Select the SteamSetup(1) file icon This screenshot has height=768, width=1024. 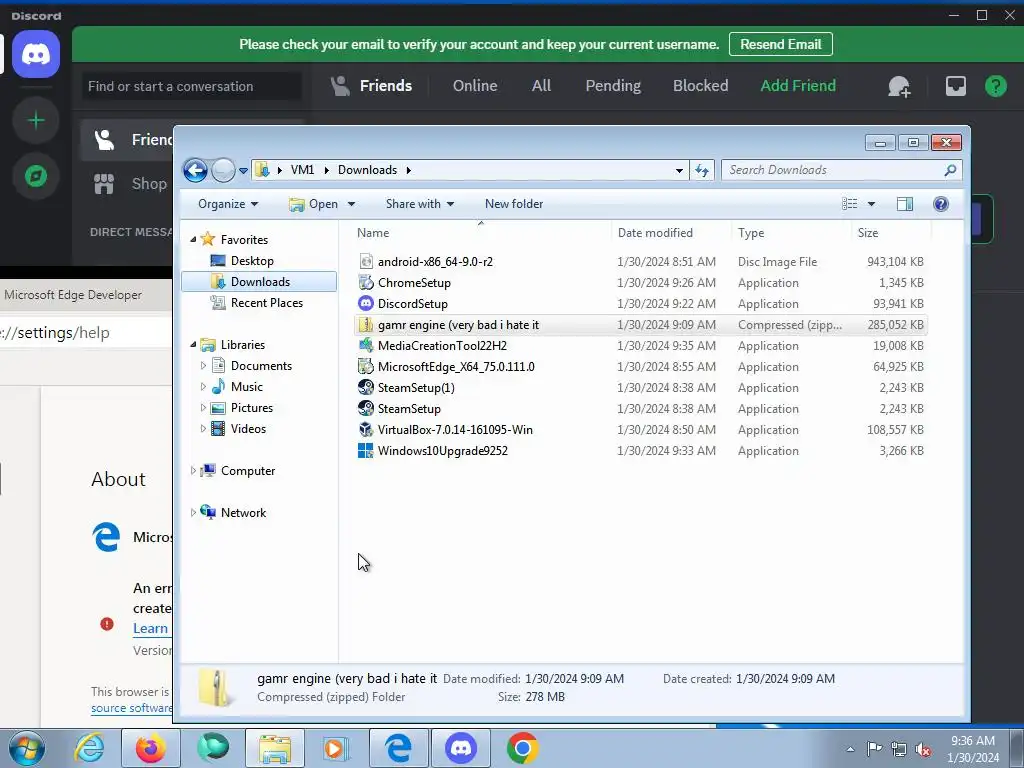[366, 387]
